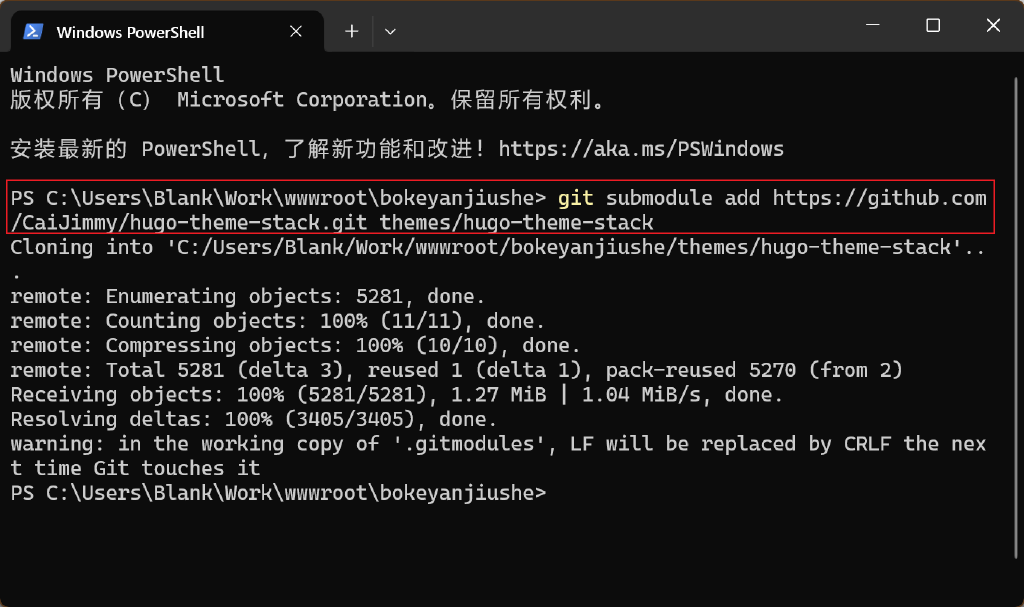Close the Windows PowerShell tab
The width and height of the screenshot is (1024, 607).
pyautogui.click(x=295, y=31)
